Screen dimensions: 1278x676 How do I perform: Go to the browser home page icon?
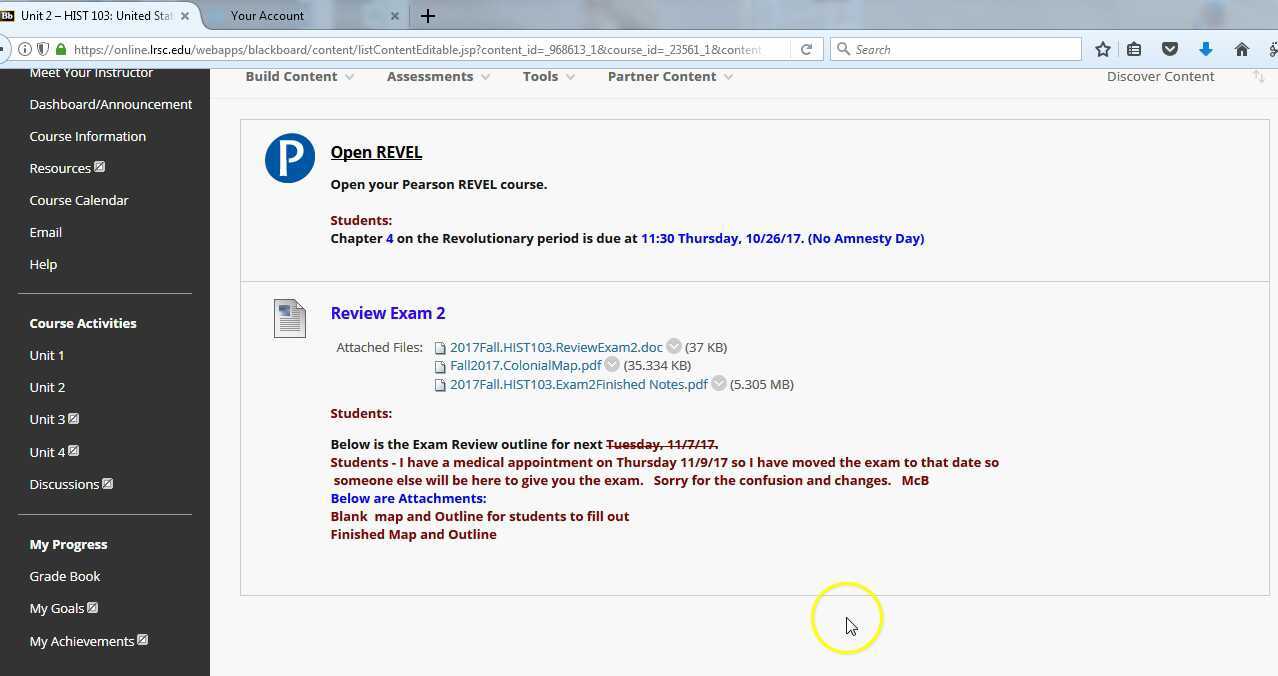pyautogui.click(x=1241, y=49)
